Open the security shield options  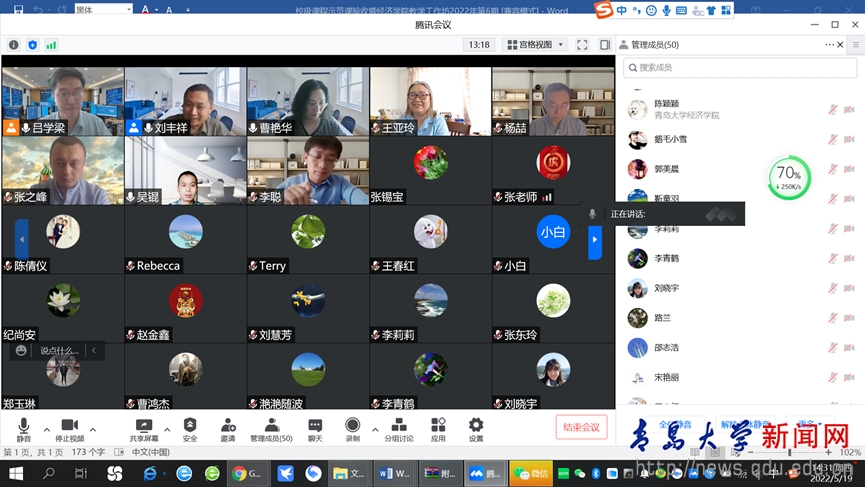click(x=190, y=427)
